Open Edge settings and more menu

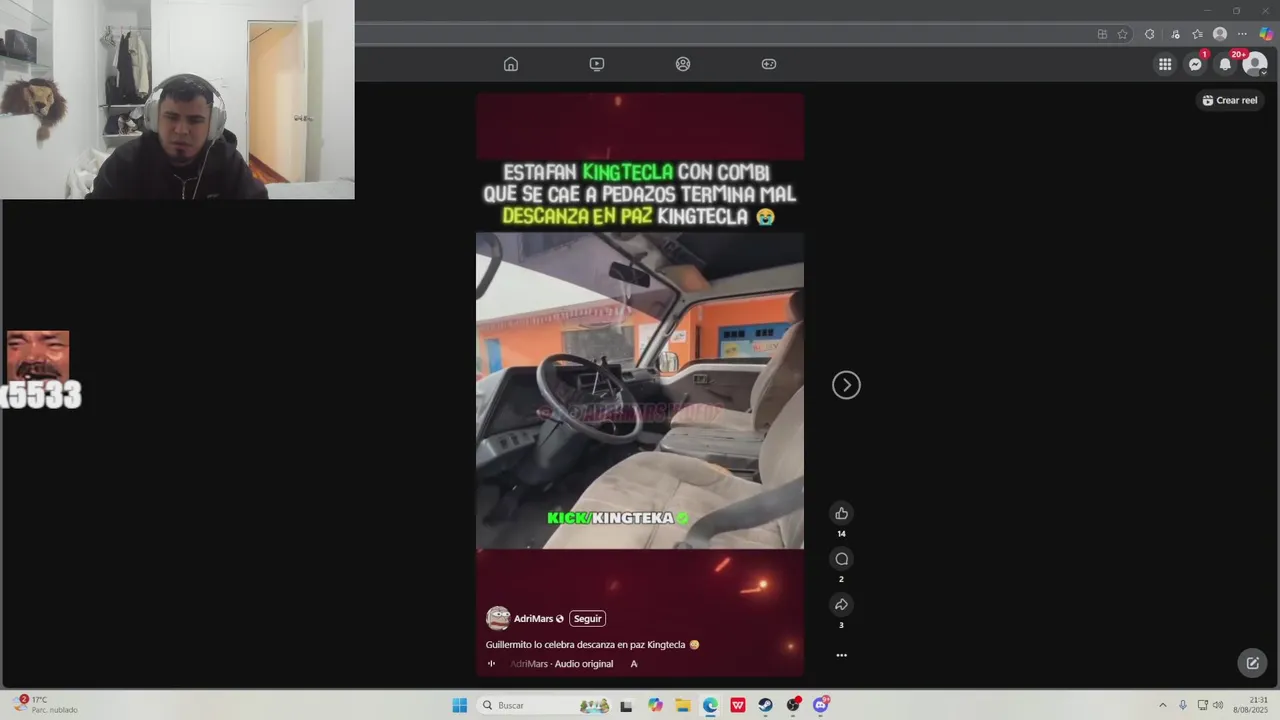tap(1243, 34)
